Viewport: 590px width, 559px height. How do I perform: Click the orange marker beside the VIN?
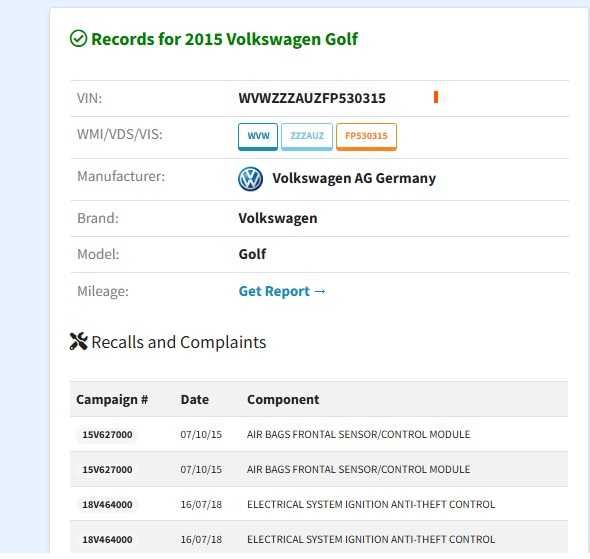coord(436,97)
